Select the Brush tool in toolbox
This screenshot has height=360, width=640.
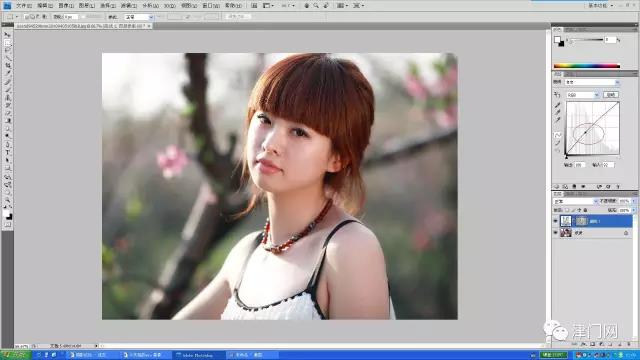click(7, 89)
